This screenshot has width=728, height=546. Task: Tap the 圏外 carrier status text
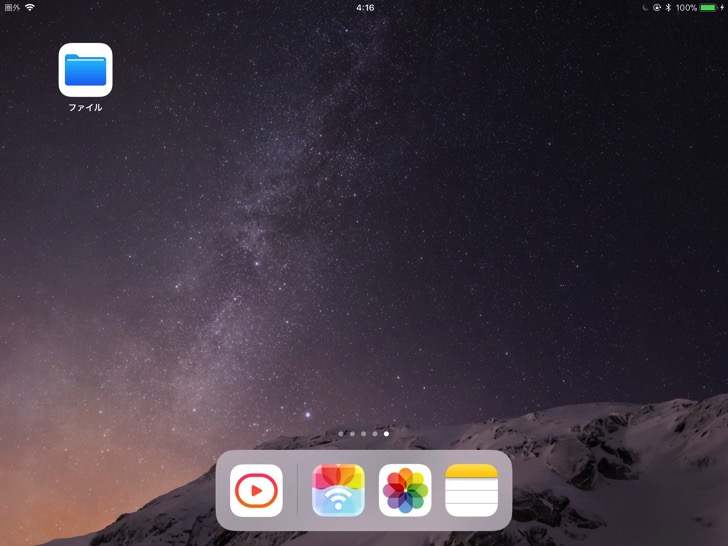[12, 7]
